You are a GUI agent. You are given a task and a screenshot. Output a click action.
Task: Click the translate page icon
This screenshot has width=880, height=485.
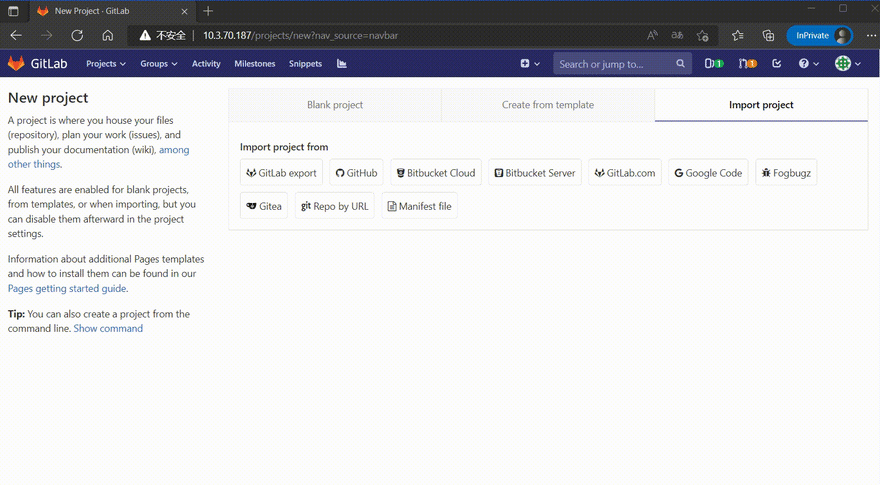coord(677,35)
